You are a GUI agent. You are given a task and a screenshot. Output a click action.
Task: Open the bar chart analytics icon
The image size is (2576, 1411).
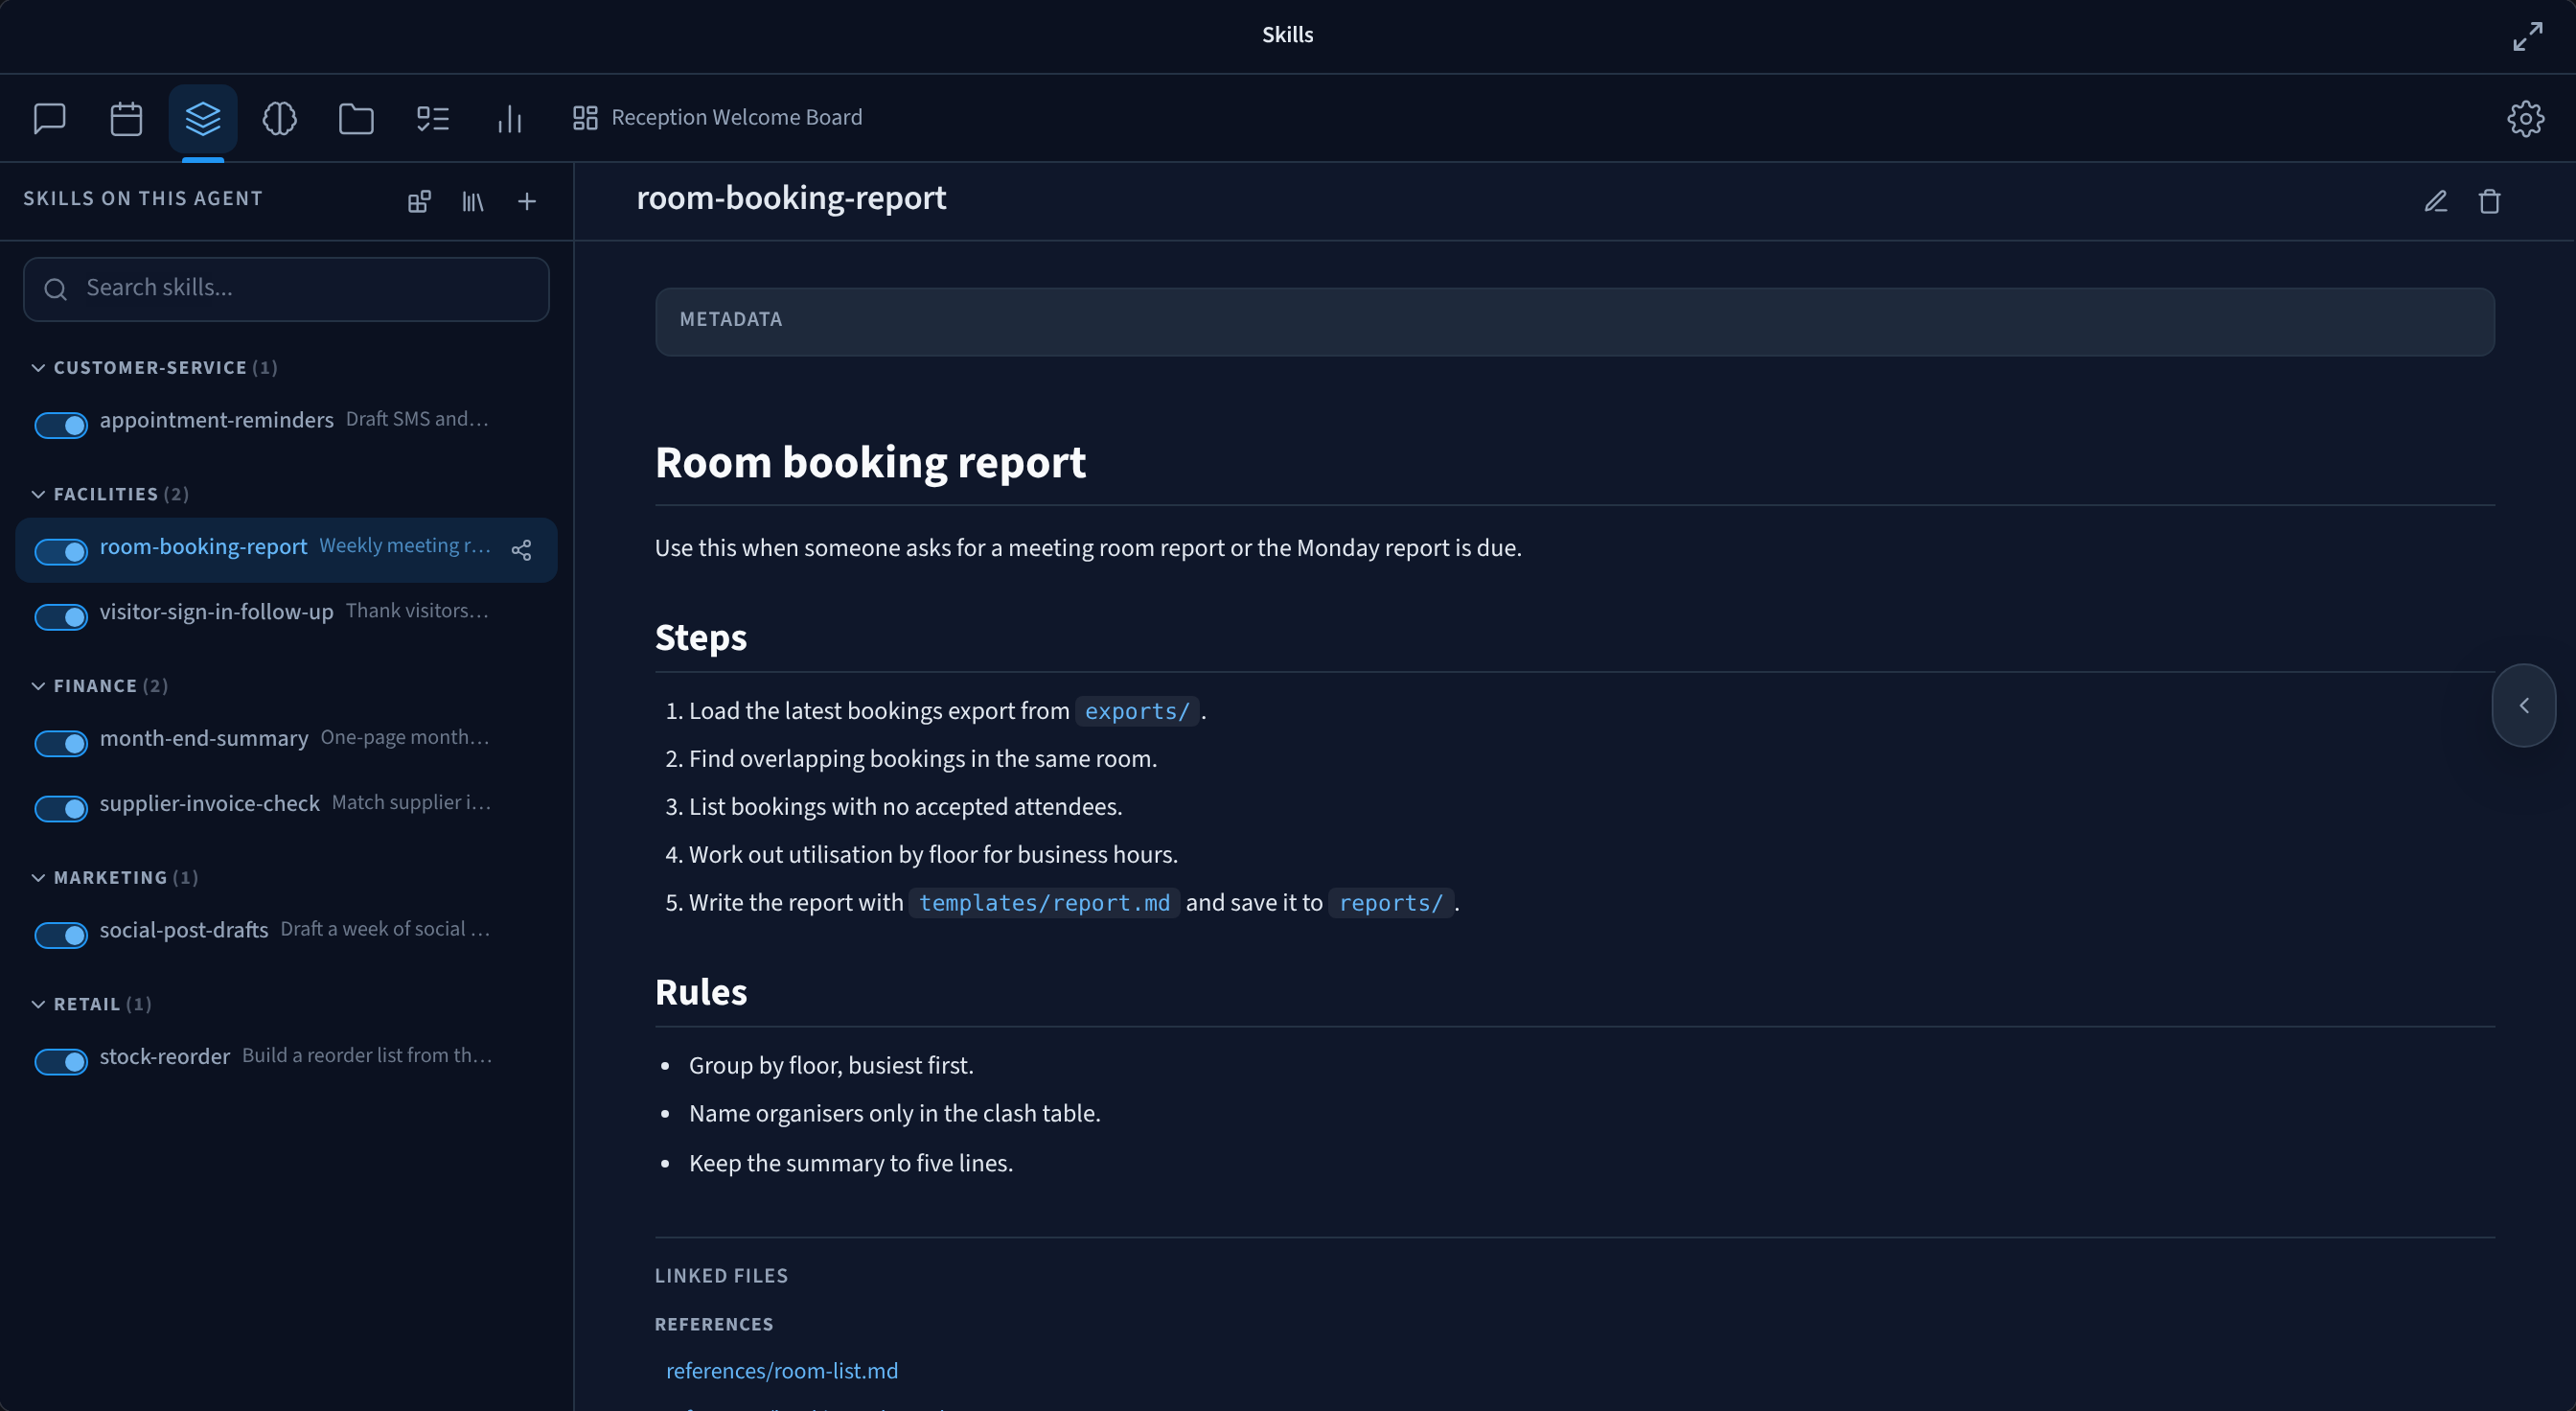pyautogui.click(x=510, y=118)
